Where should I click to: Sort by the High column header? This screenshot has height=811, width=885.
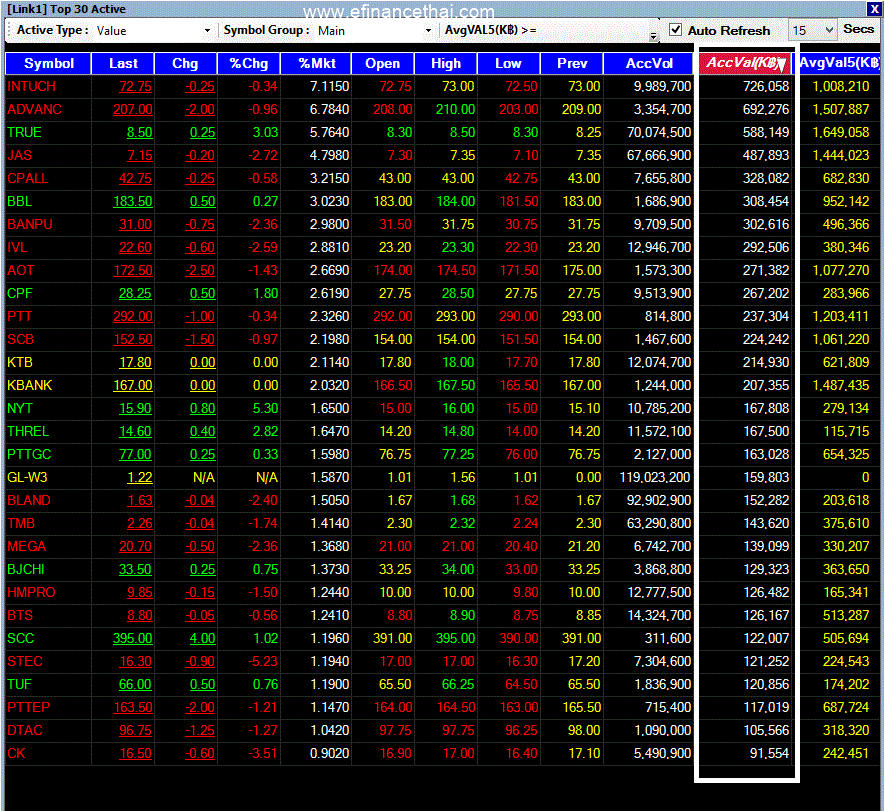[x=446, y=63]
